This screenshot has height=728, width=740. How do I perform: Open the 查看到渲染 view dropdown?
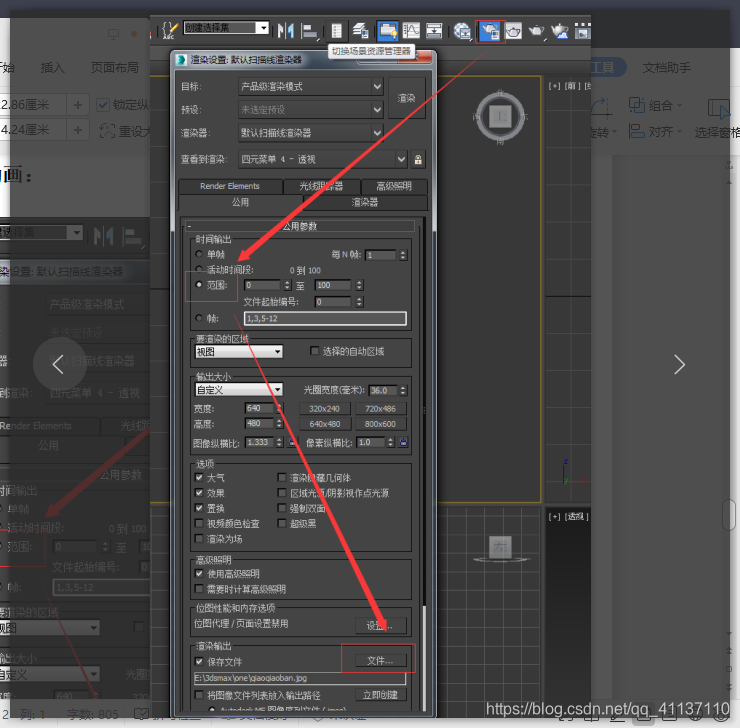[x=322, y=159]
